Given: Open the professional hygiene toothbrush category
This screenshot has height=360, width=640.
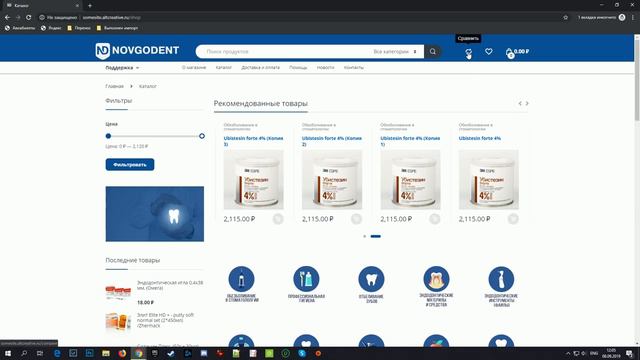Looking at the screenshot, I should click(x=306, y=284).
